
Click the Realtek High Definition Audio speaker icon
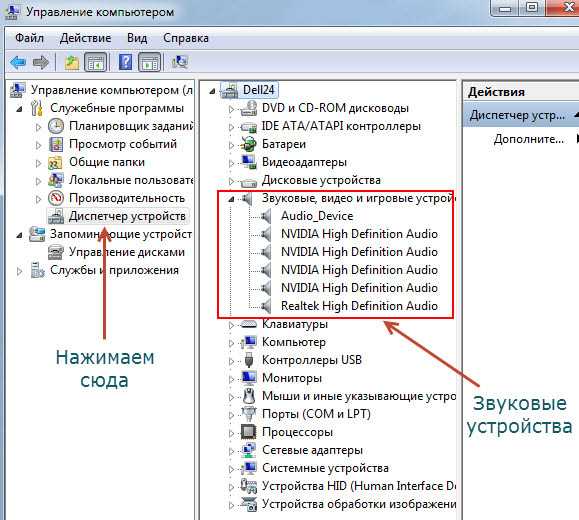coord(265,306)
